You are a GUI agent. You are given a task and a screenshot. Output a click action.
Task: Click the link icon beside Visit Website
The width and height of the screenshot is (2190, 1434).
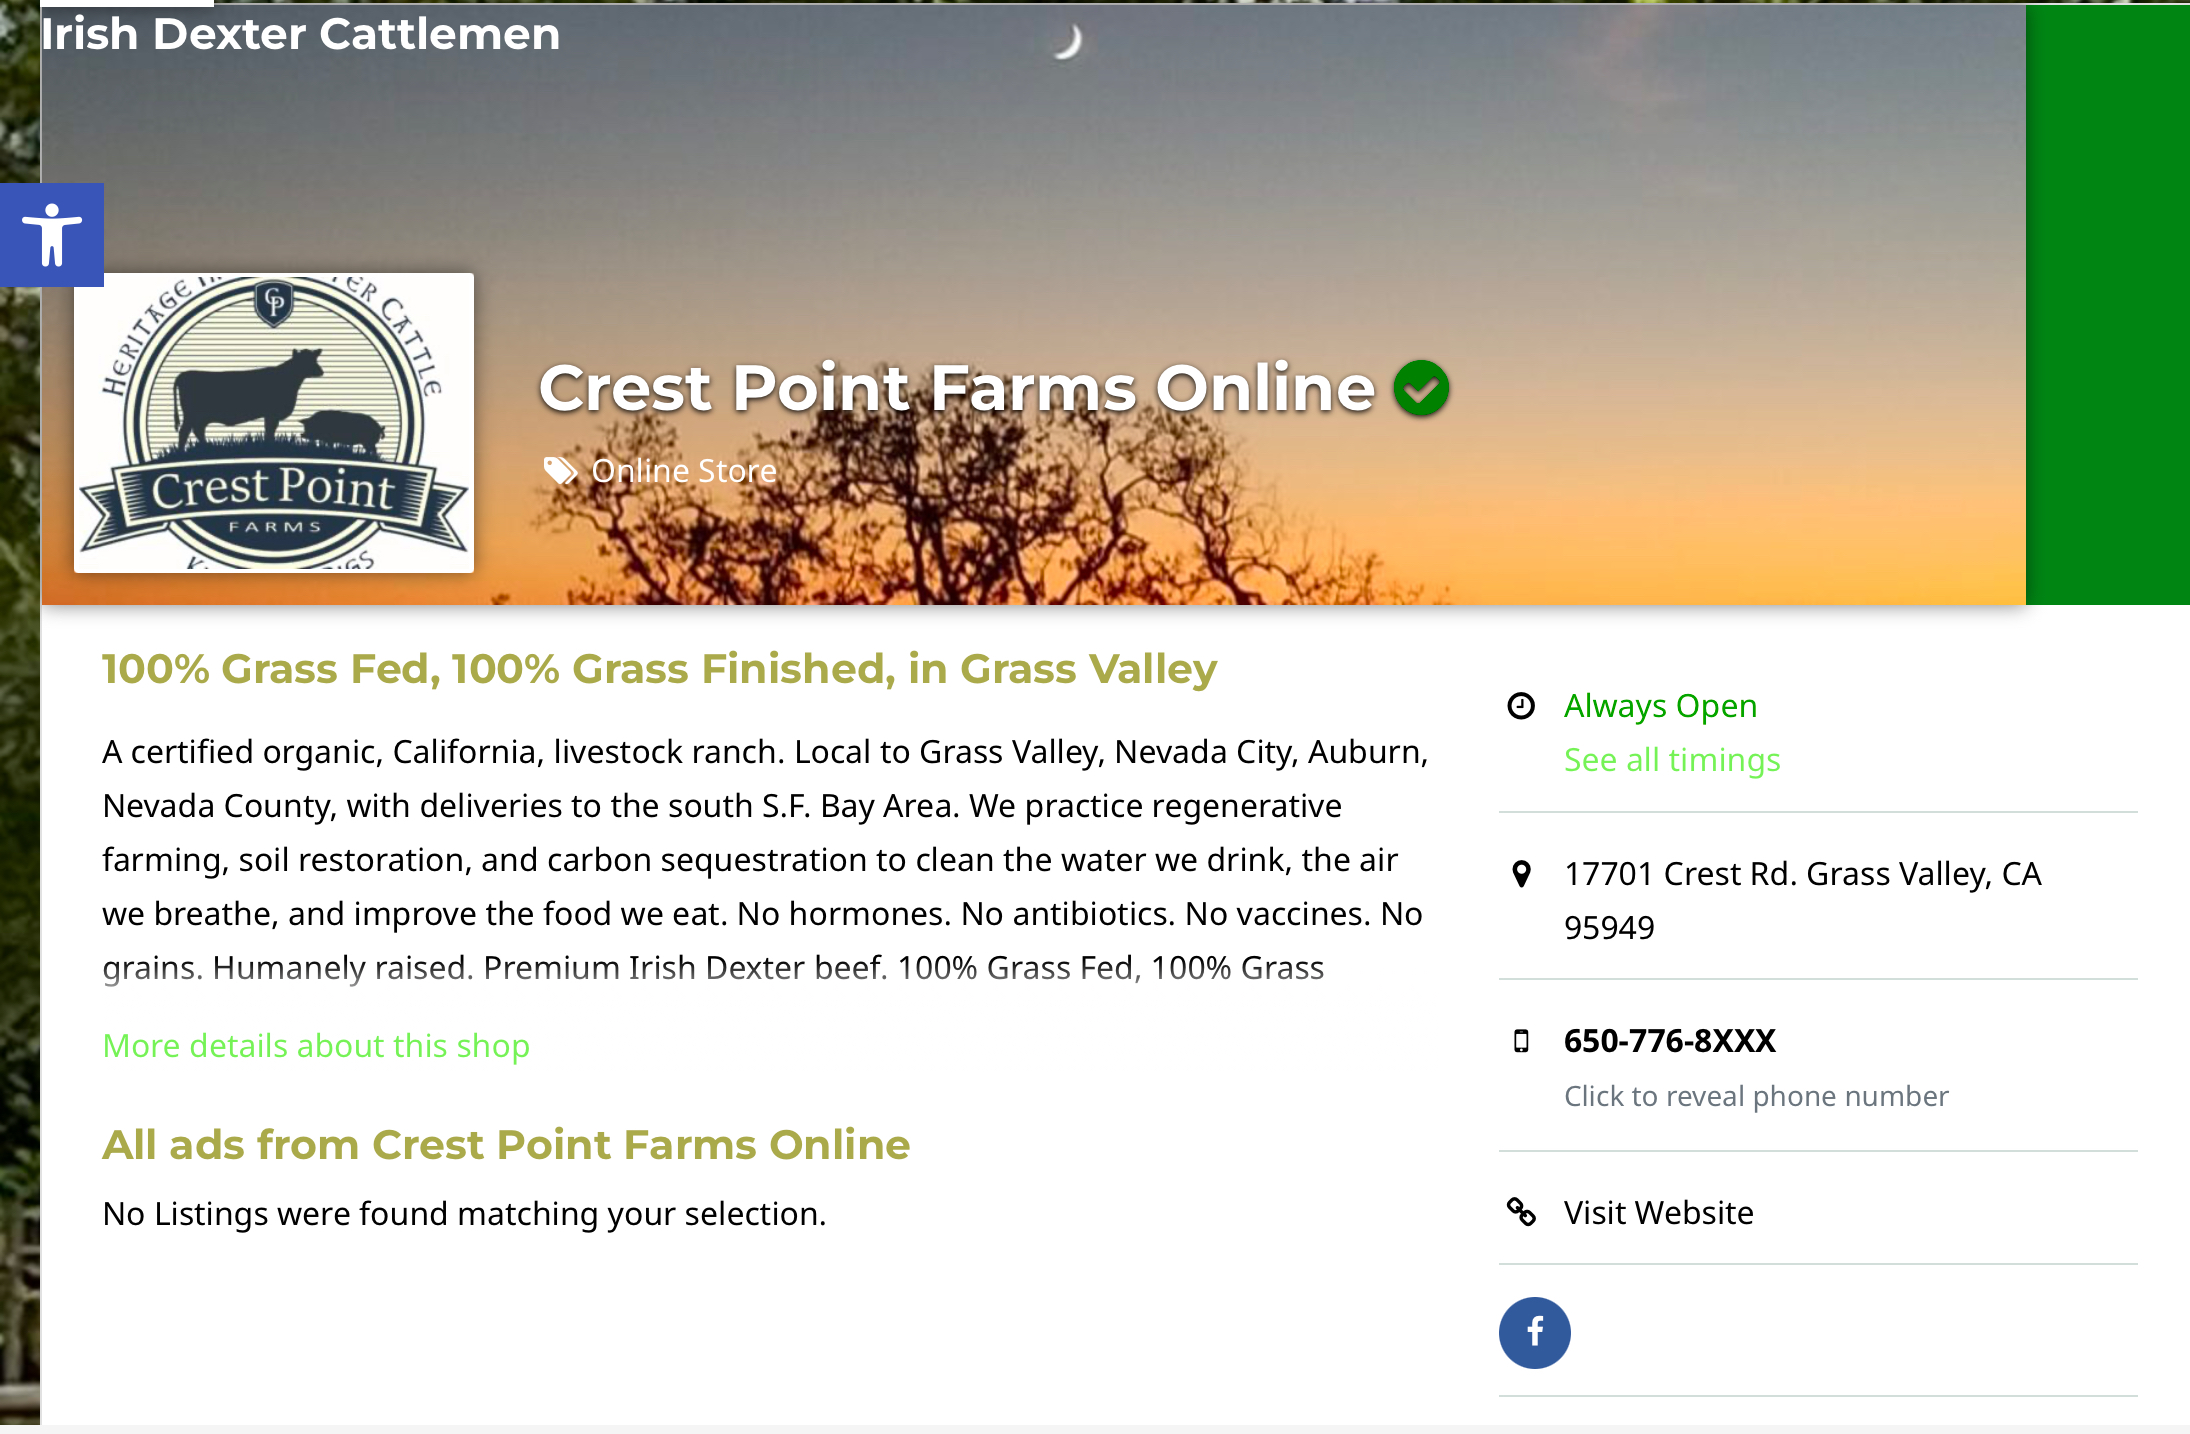[1521, 1213]
